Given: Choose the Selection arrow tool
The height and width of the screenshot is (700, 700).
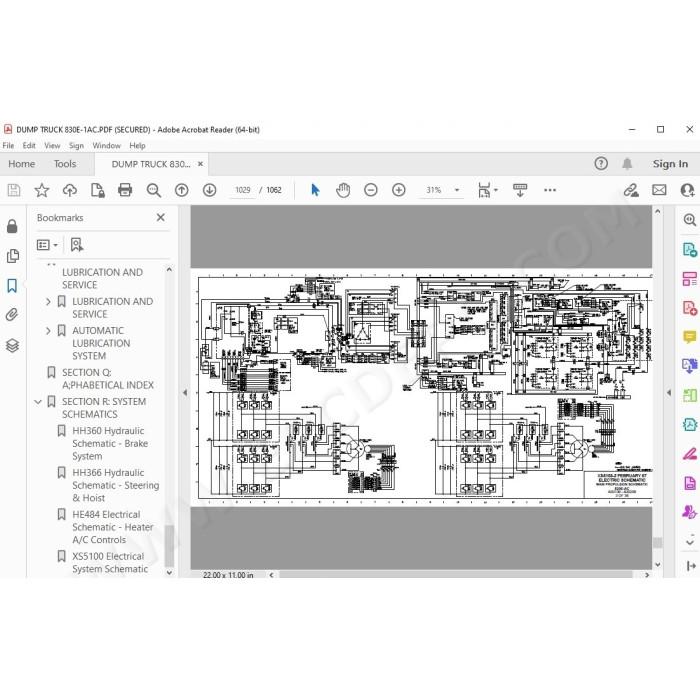Looking at the screenshot, I should click(315, 190).
